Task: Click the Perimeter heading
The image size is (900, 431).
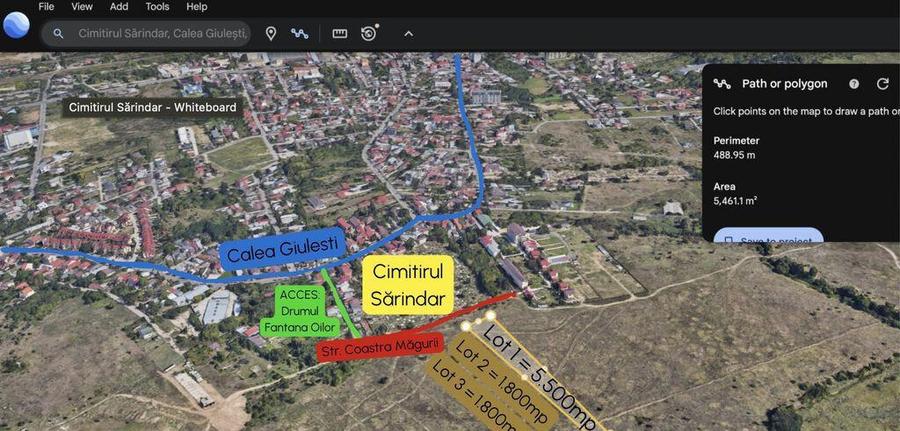Action: tap(736, 141)
